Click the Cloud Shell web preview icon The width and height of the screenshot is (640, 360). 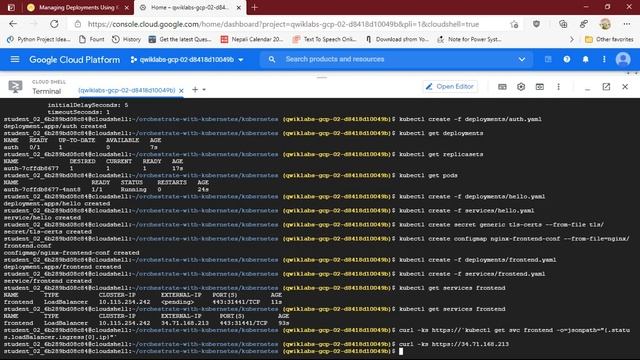(x=540, y=87)
